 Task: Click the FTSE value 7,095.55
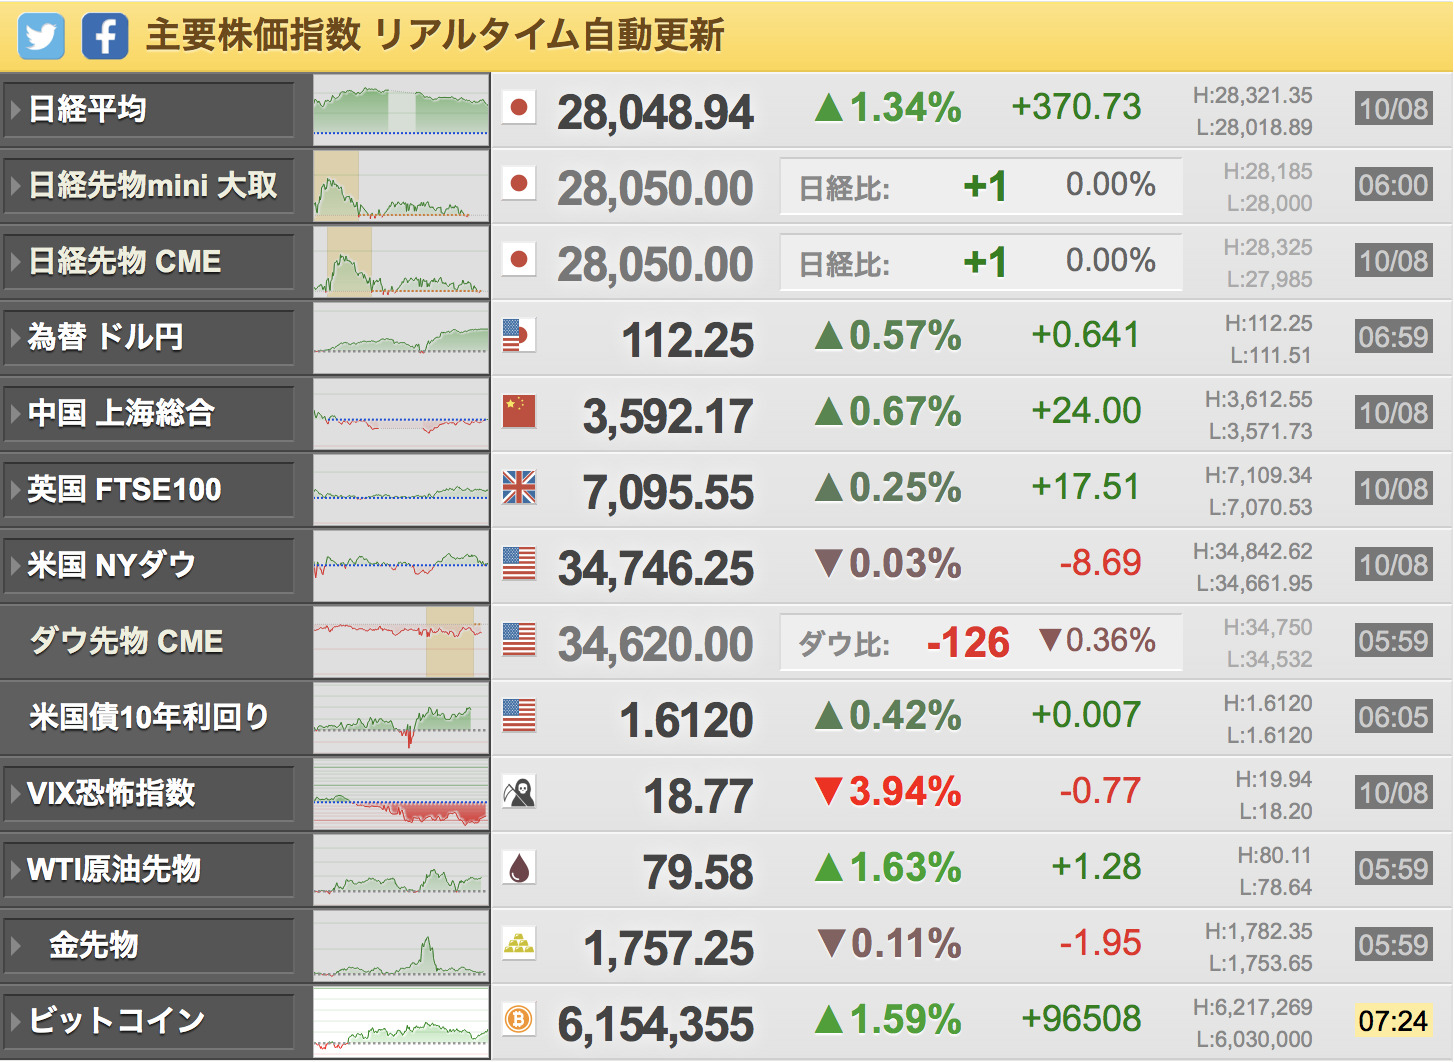(x=668, y=492)
